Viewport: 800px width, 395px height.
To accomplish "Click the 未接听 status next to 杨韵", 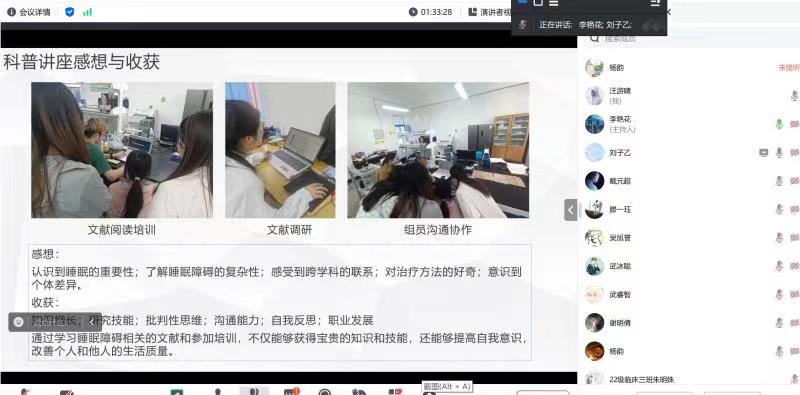I will click(x=788, y=67).
